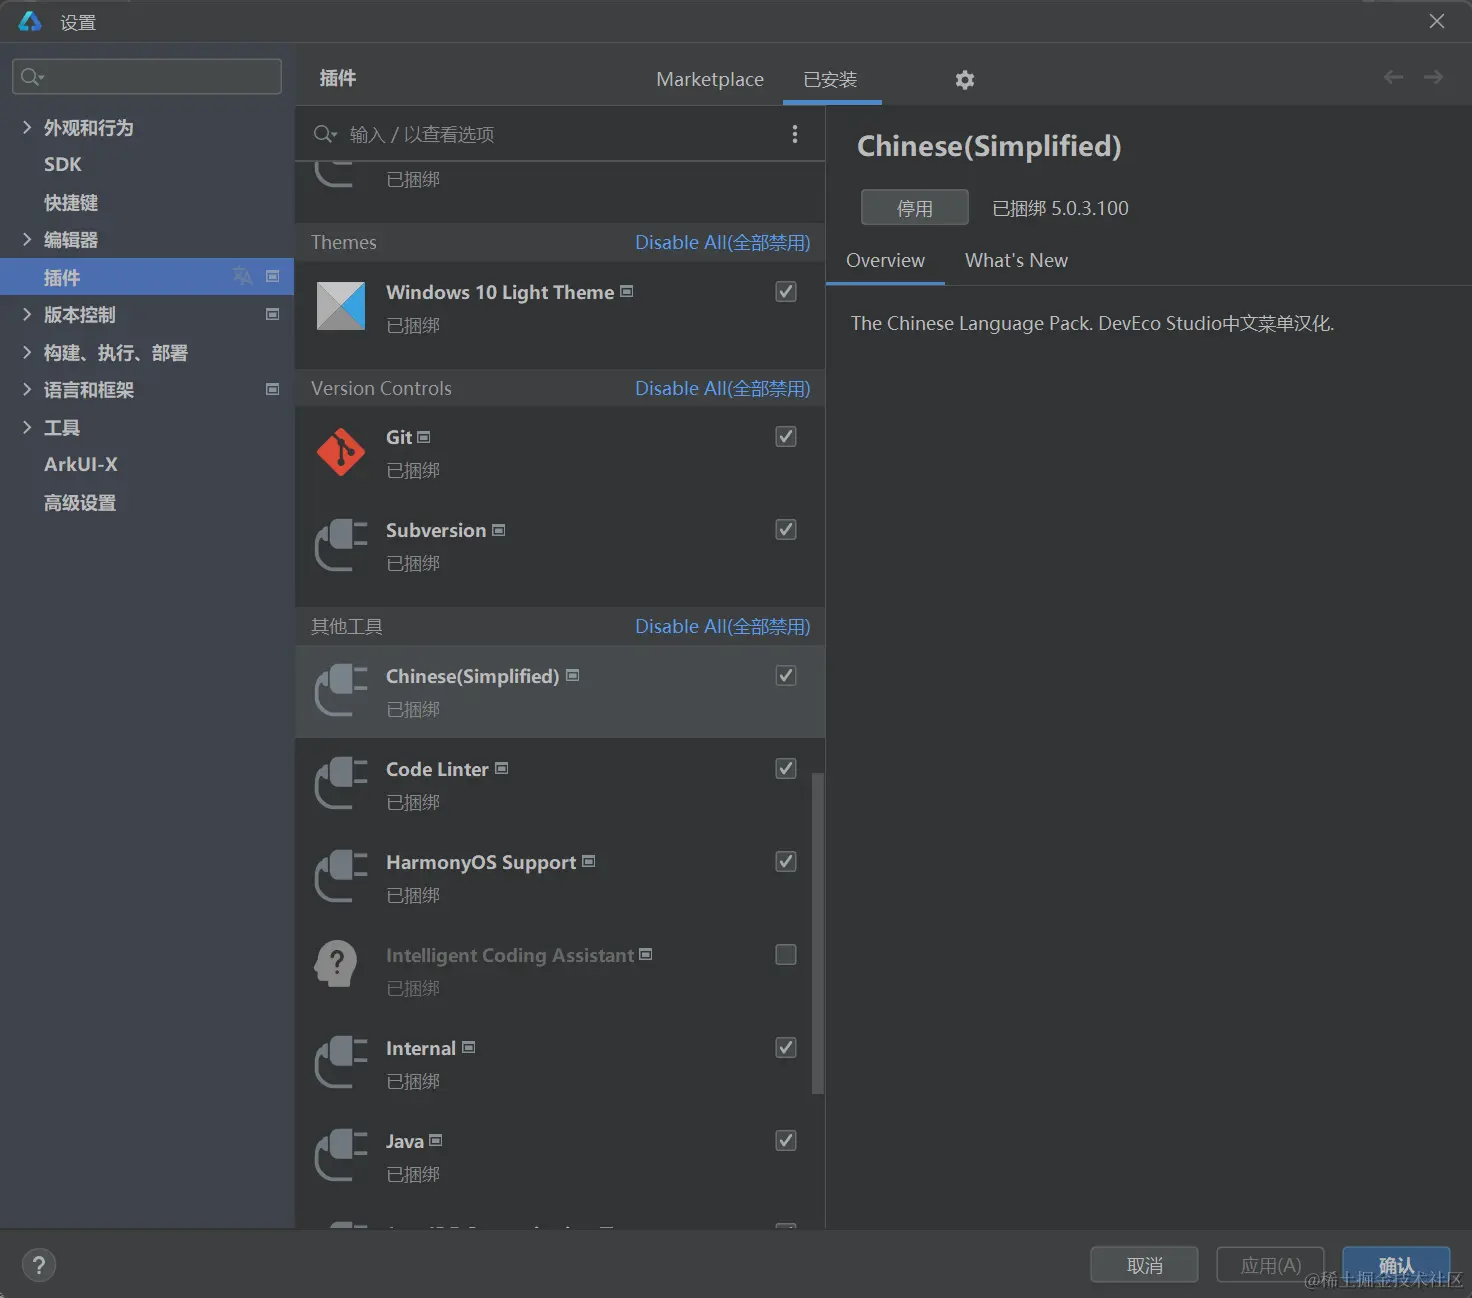Click the bundled badge next to Subversion
Viewport: 1472px width, 1298px height.
coord(499,530)
